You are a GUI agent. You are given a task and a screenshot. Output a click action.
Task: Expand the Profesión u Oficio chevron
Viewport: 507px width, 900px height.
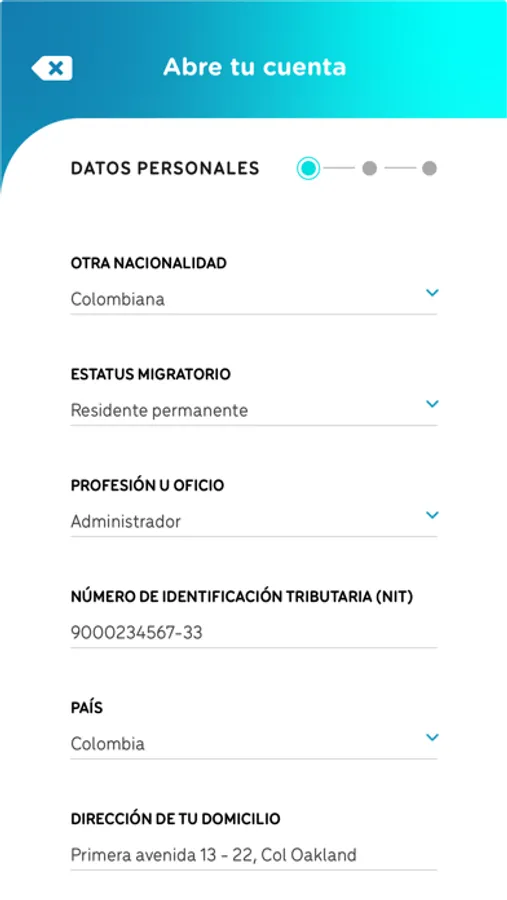click(432, 515)
